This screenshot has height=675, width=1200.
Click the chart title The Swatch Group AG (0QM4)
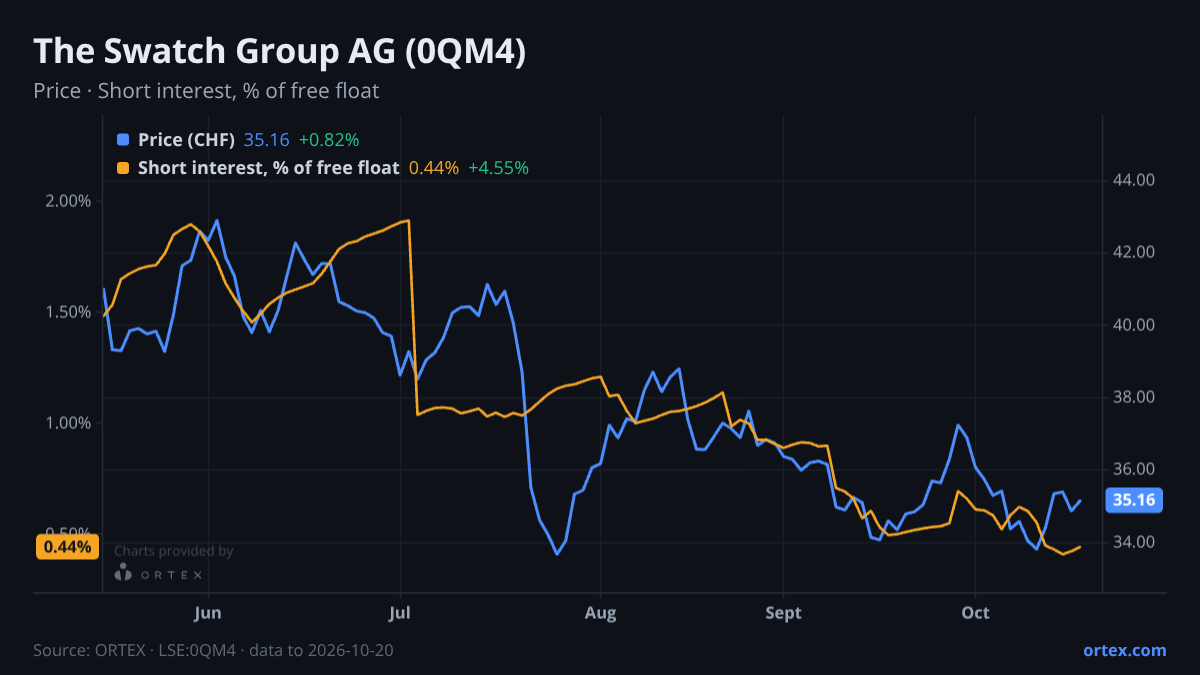[x=280, y=52]
